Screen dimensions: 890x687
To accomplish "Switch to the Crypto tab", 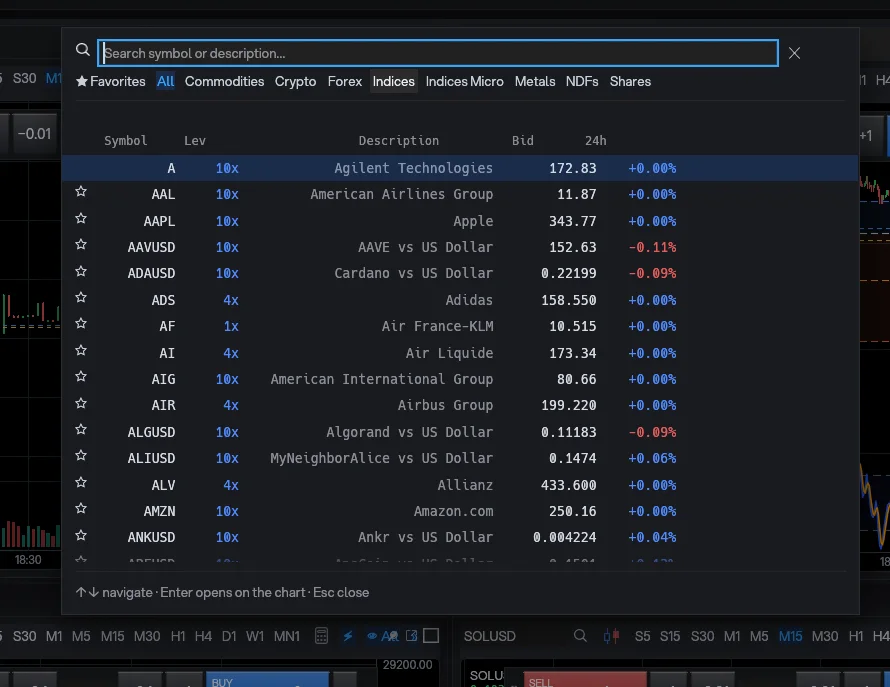I will click(x=295, y=82).
